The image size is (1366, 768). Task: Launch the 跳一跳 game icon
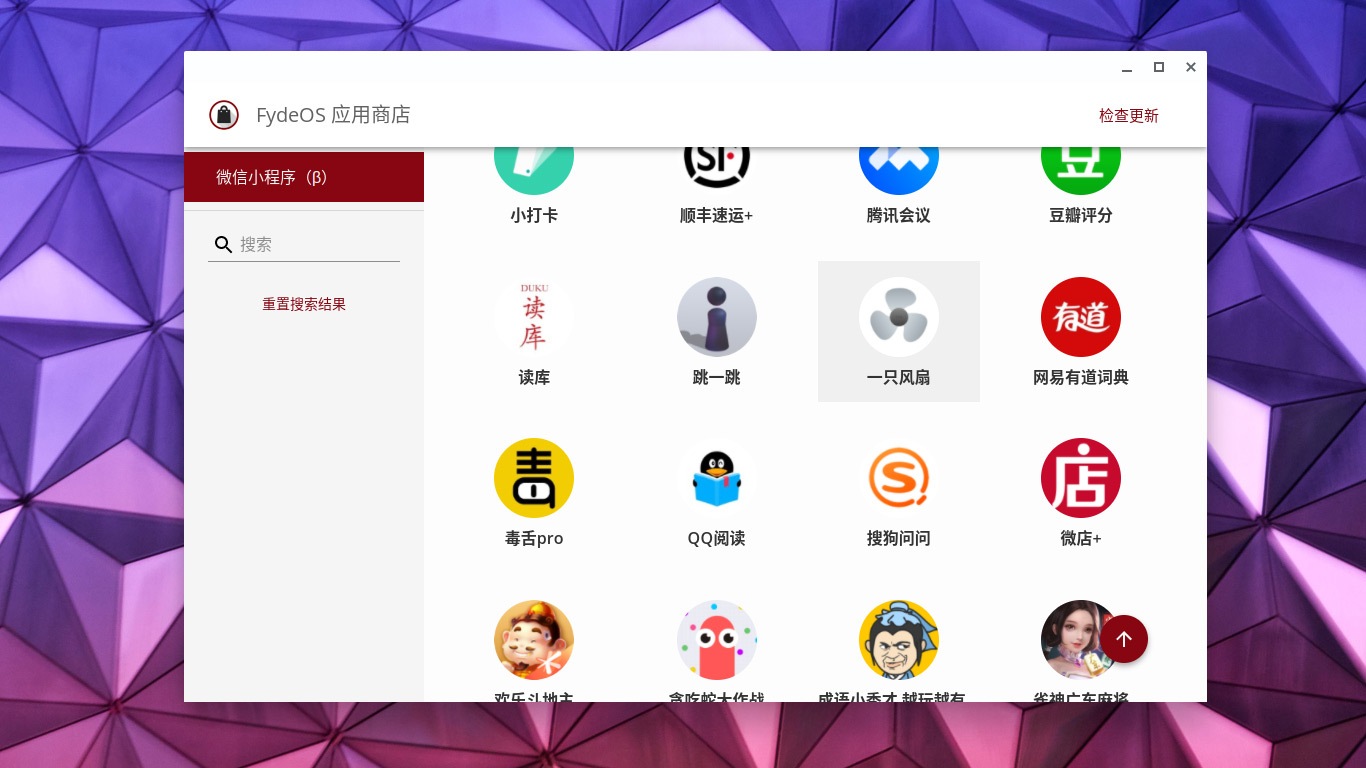716,317
